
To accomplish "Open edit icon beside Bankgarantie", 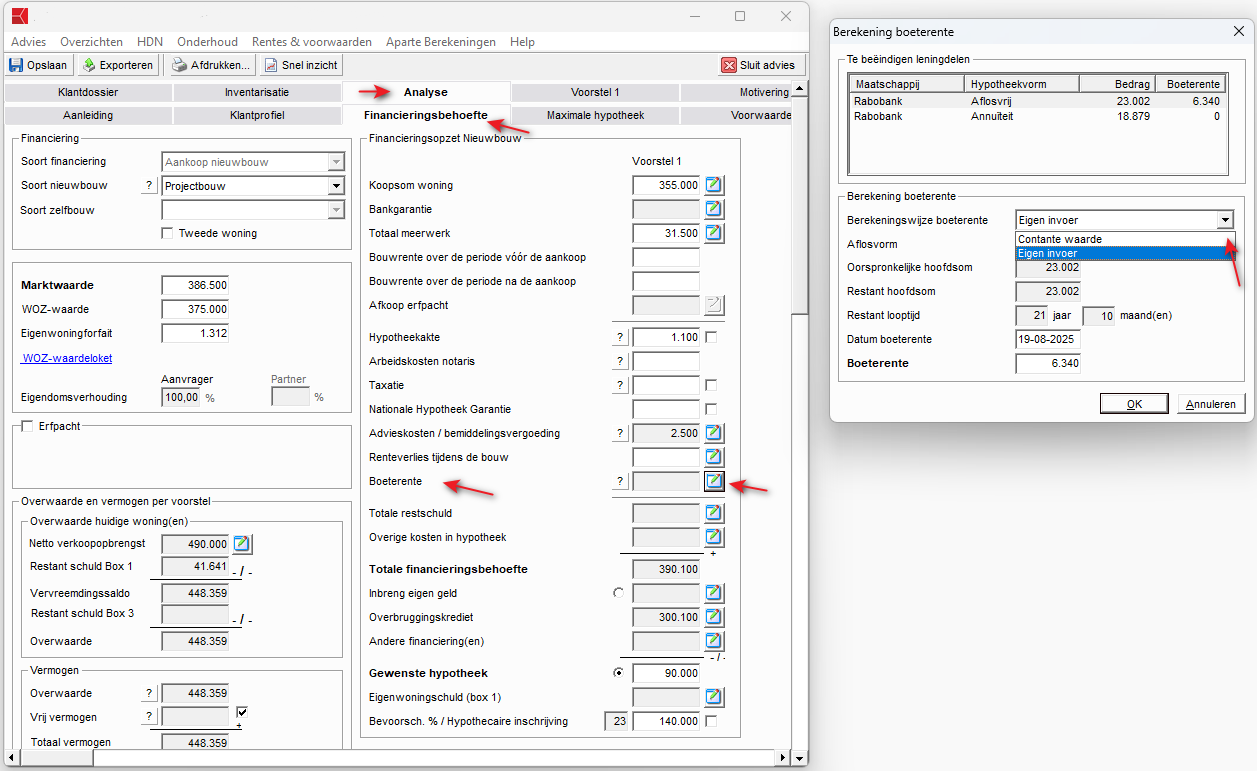I will click(714, 209).
